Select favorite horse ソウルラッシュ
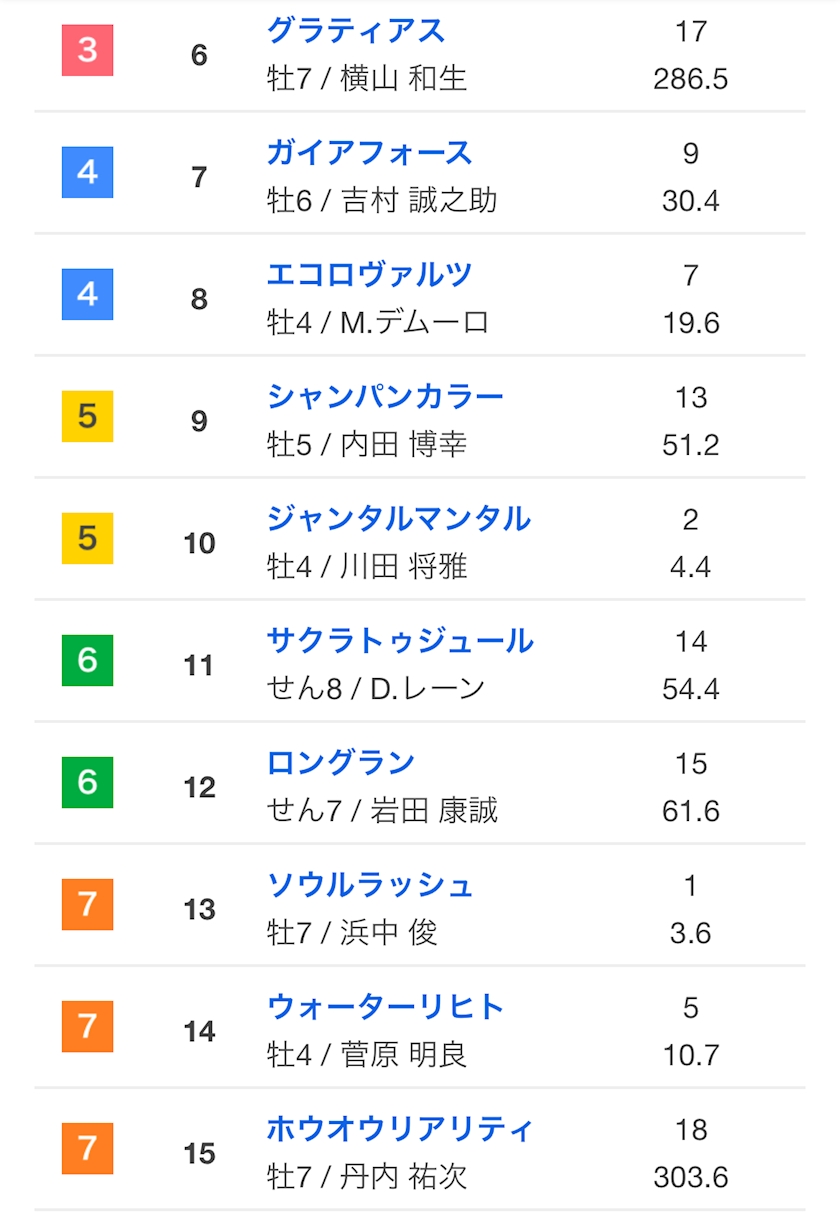840x1214 pixels. (x=369, y=885)
